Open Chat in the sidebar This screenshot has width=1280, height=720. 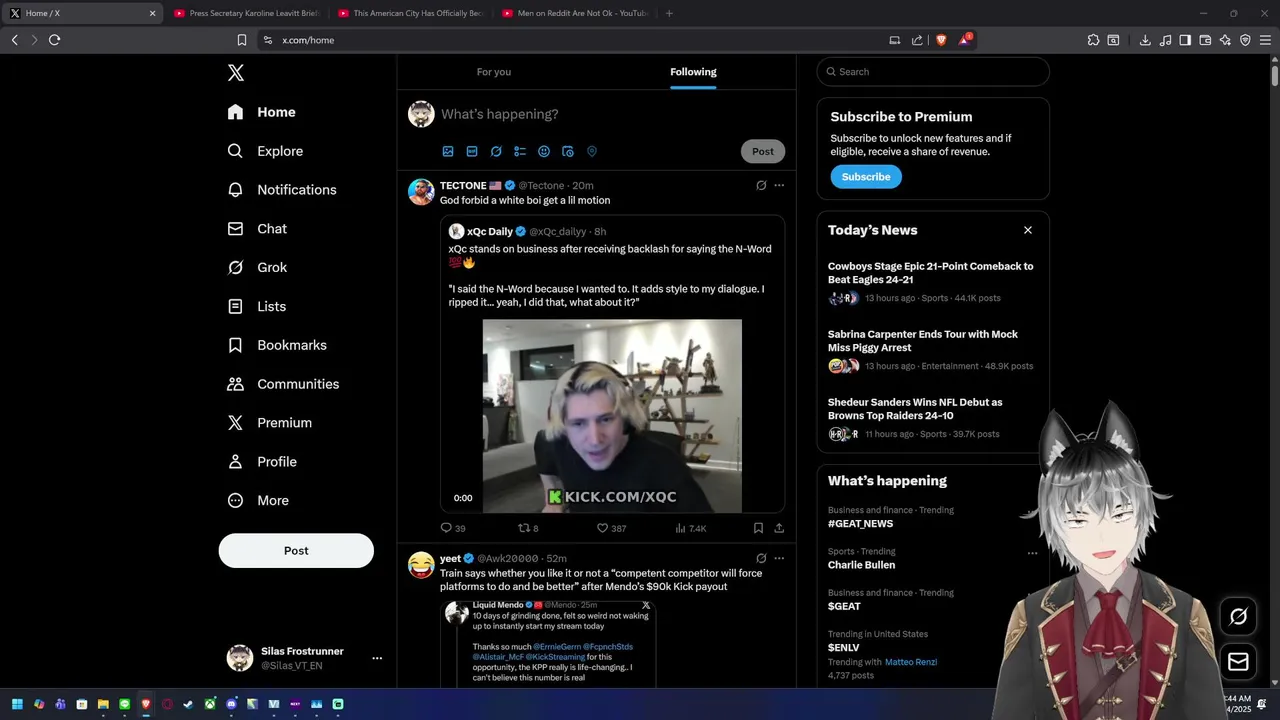257,229
